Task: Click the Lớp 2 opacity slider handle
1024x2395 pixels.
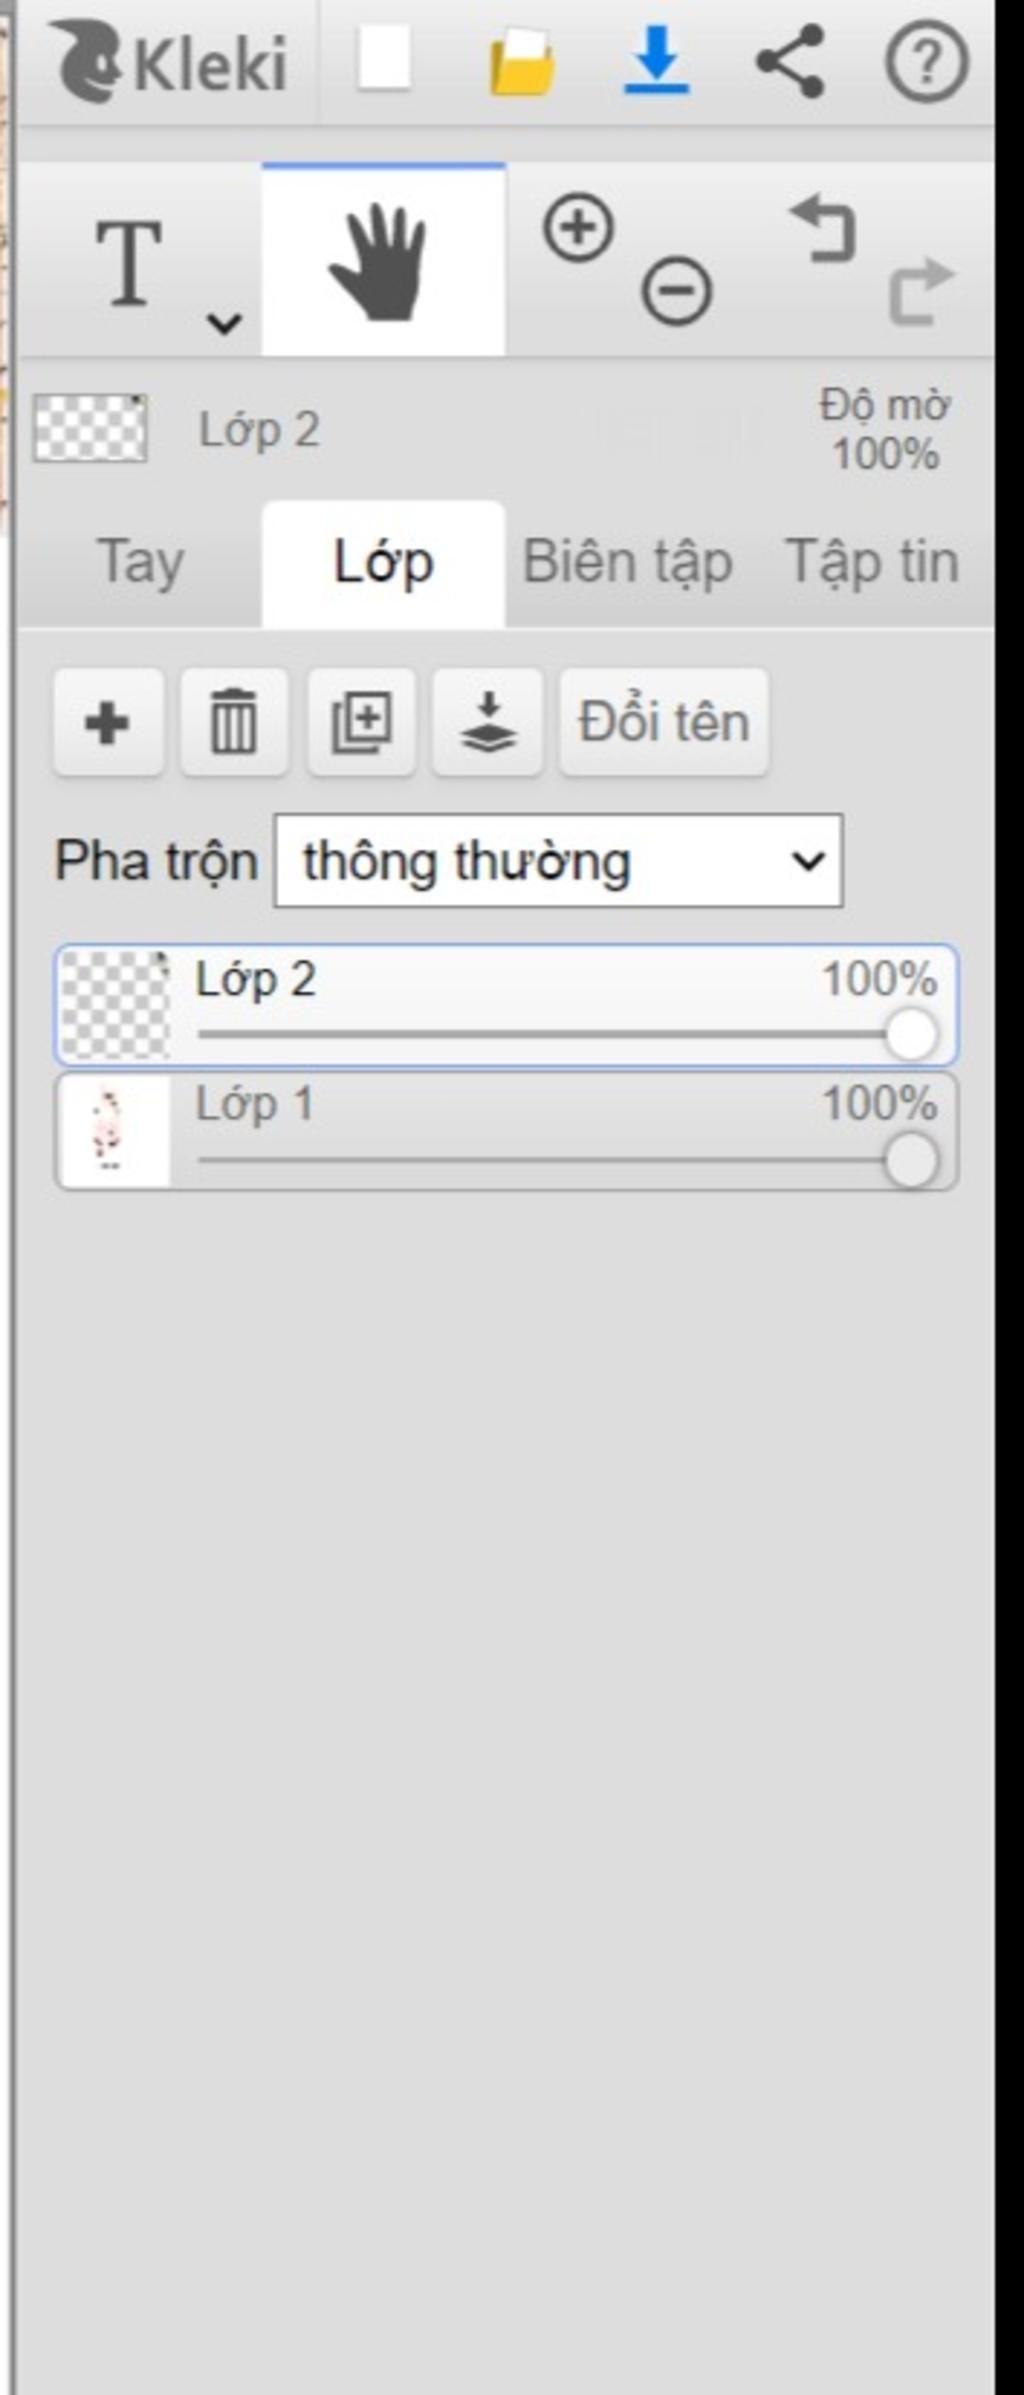Action: click(x=911, y=1034)
